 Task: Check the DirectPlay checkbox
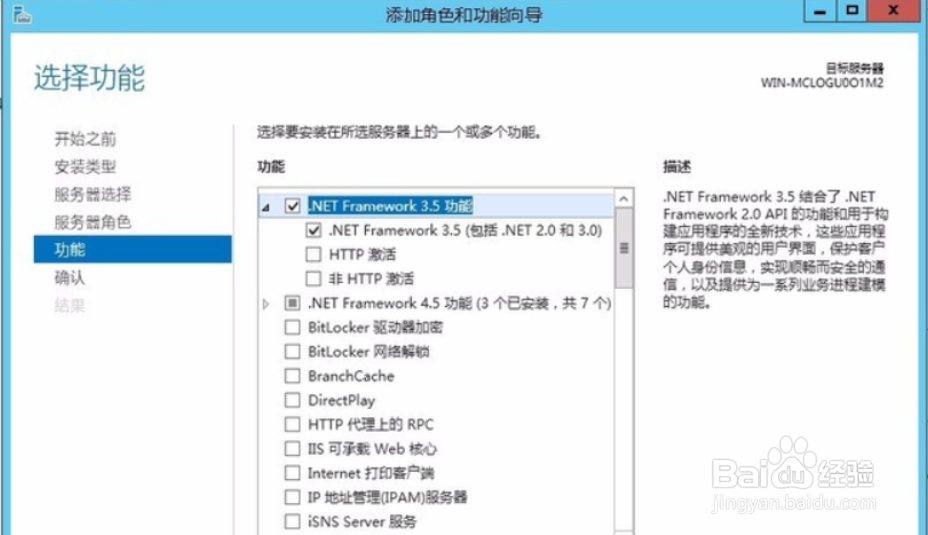292,400
